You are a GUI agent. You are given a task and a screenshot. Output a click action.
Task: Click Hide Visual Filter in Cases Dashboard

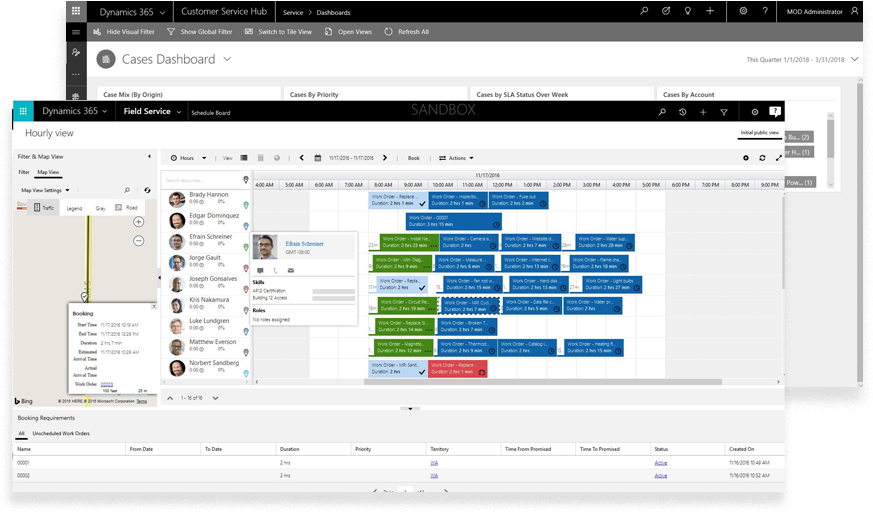tap(124, 32)
